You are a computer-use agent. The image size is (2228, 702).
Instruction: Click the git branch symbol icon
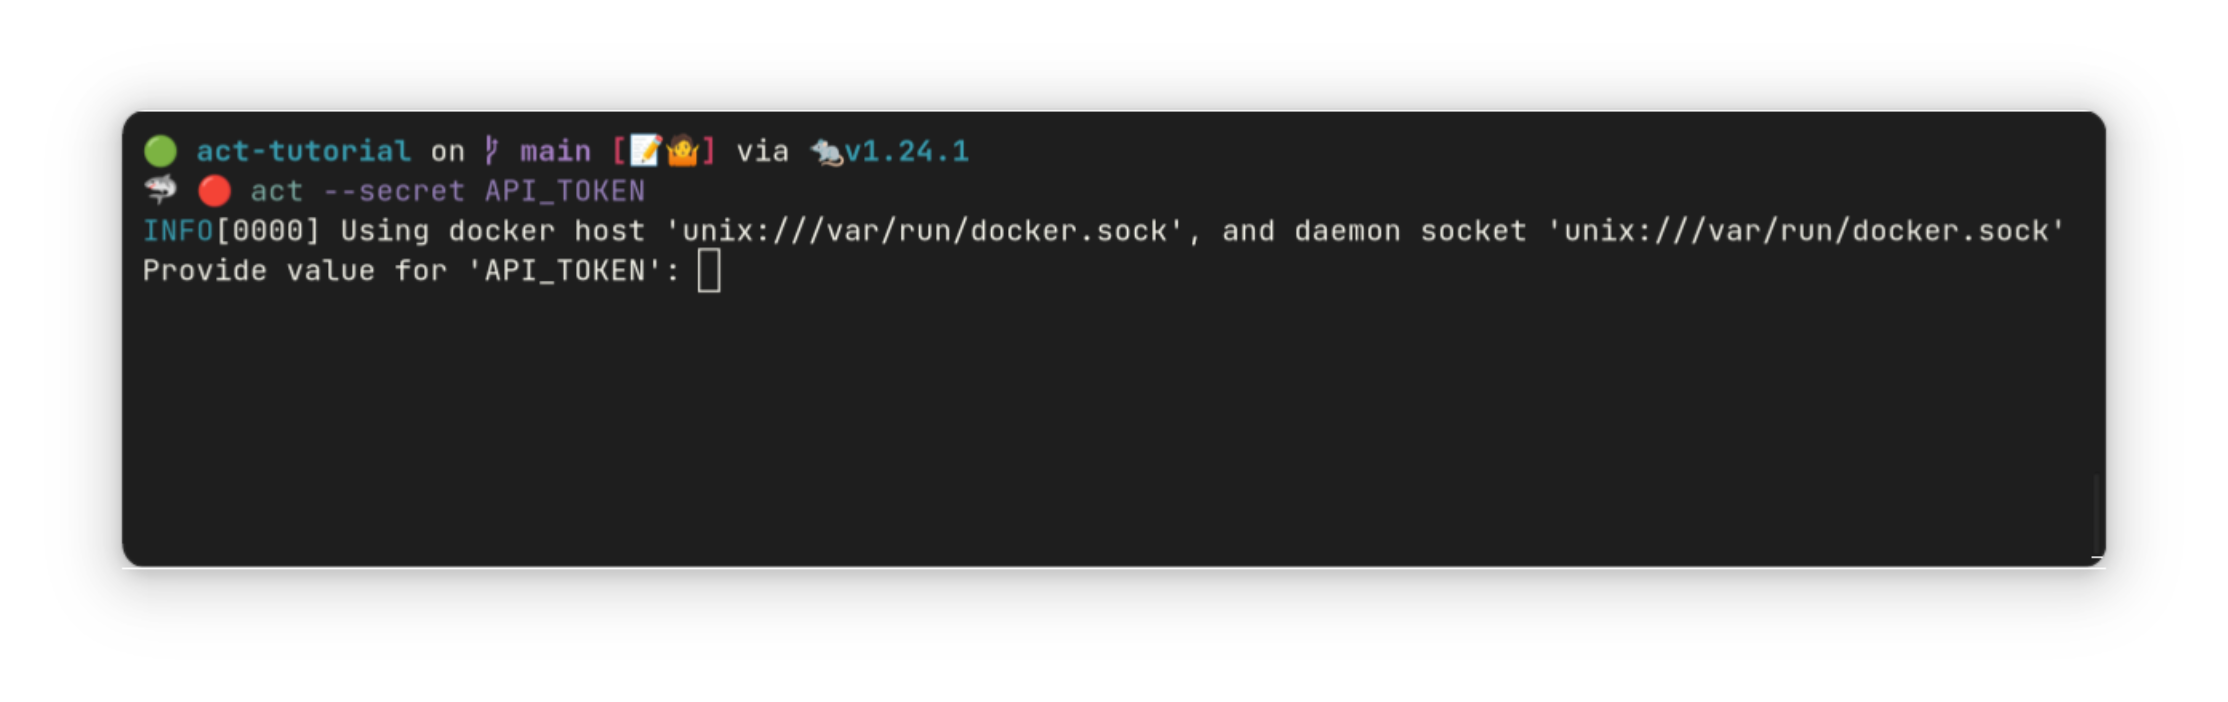click(491, 151)
